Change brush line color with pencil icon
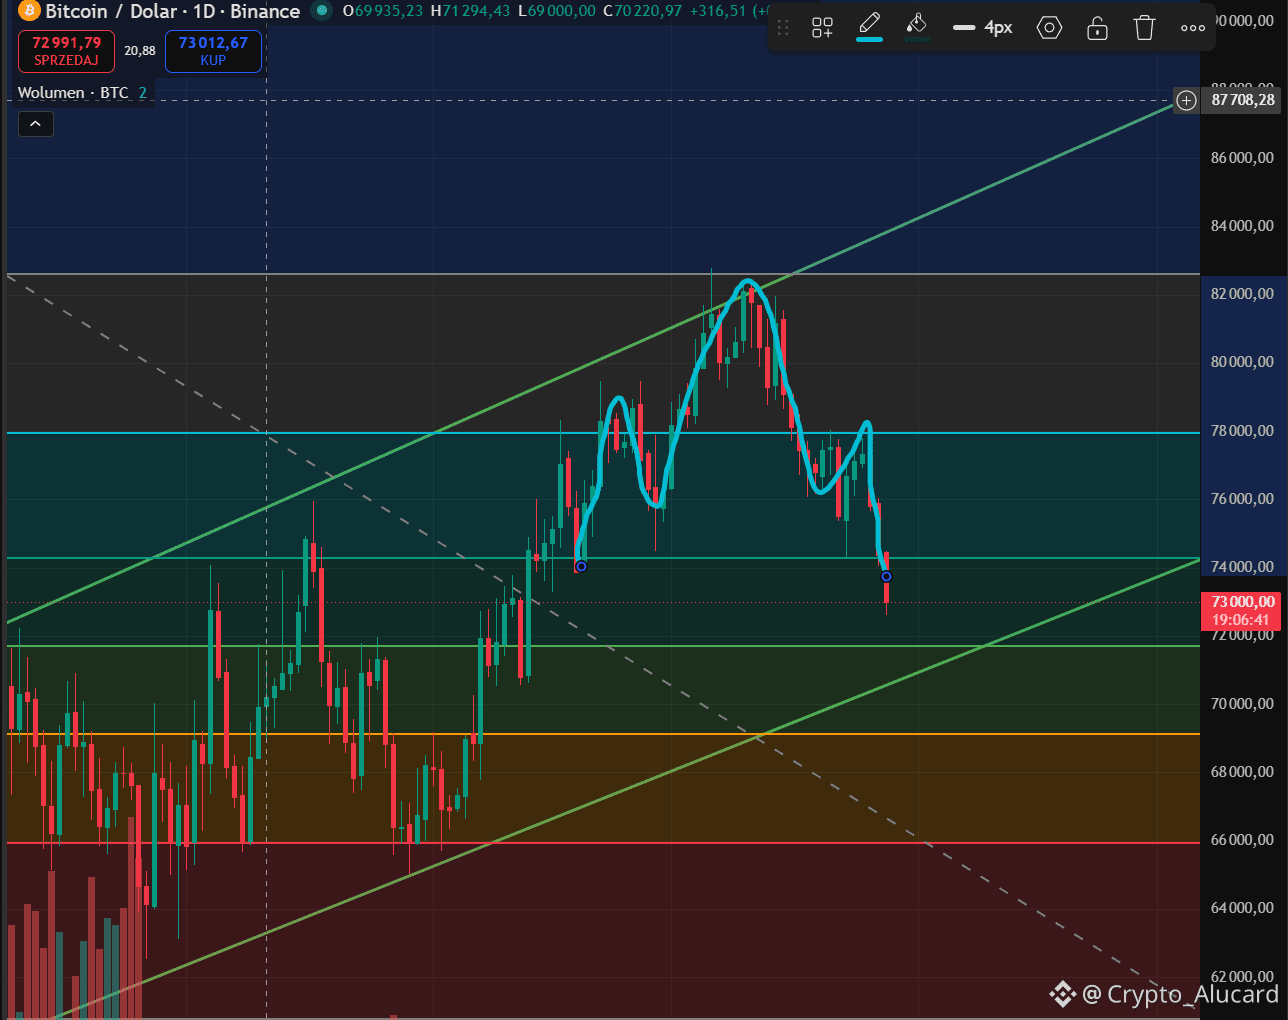This screenshot has height=1020, width=1288. (x=869, y=25)
